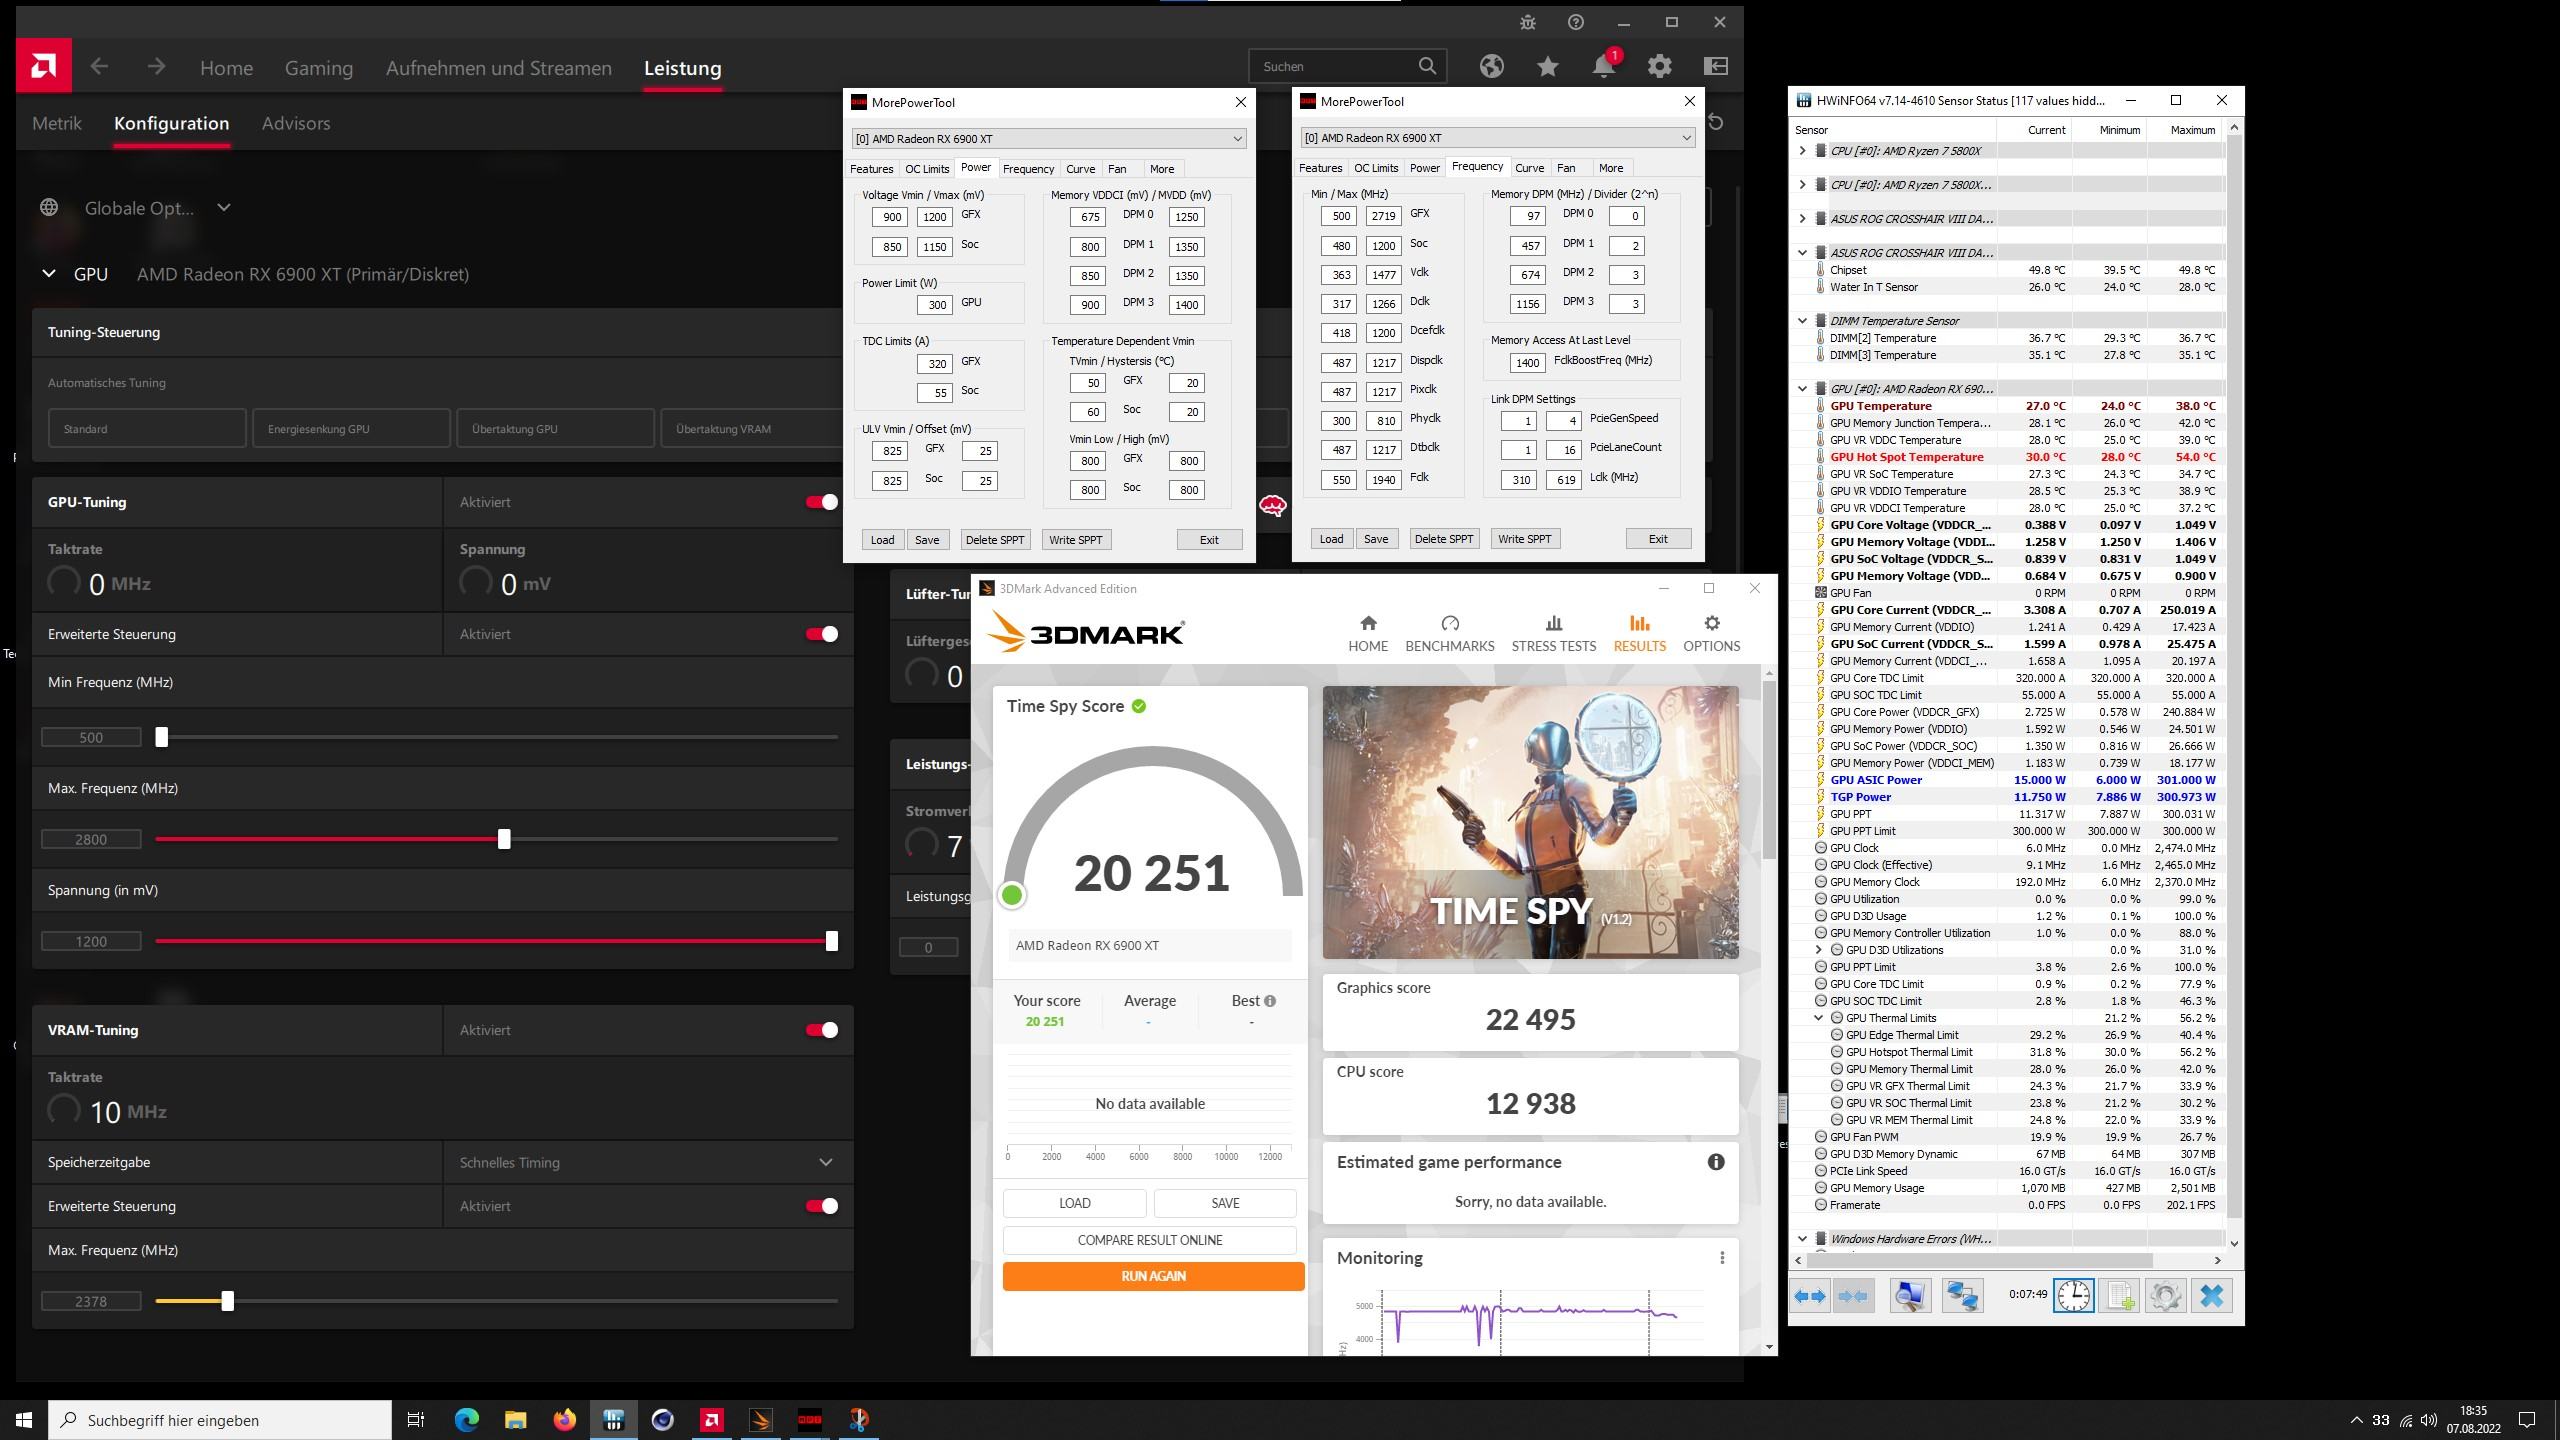Open 3DMark Benchmarks section

click(1450, 634)
